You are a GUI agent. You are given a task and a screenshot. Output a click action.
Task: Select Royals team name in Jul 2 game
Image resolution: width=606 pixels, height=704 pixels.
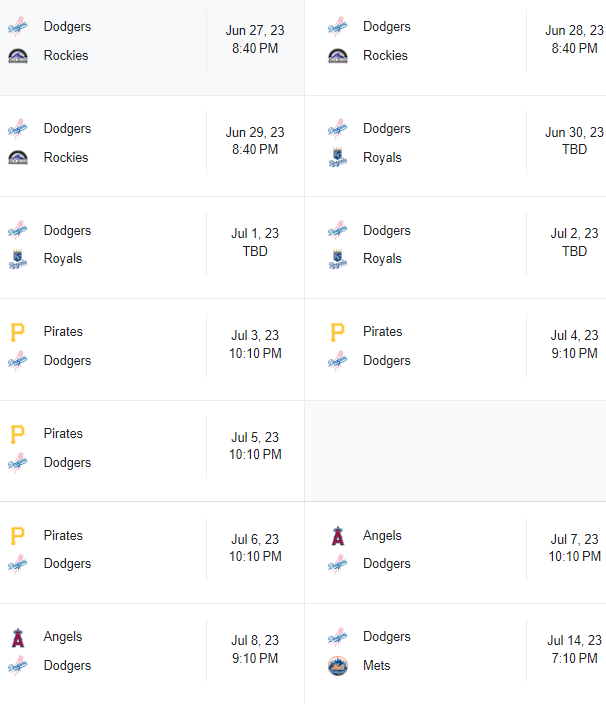pos(382,259)
